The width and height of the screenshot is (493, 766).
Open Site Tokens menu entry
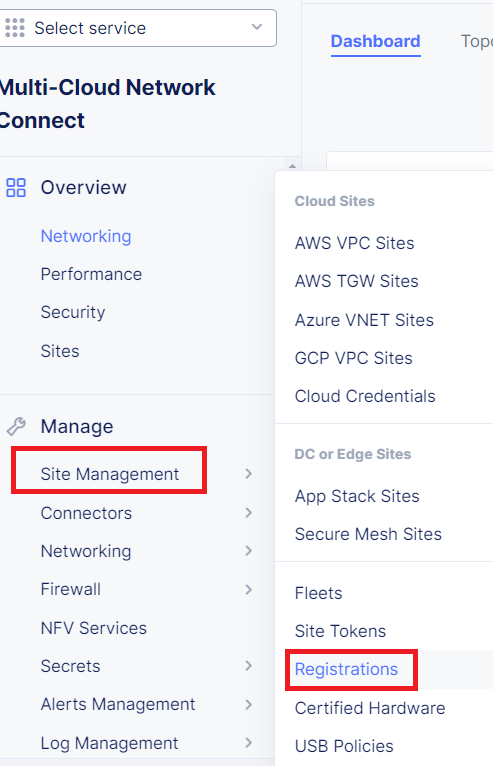(x=341, y=631)
